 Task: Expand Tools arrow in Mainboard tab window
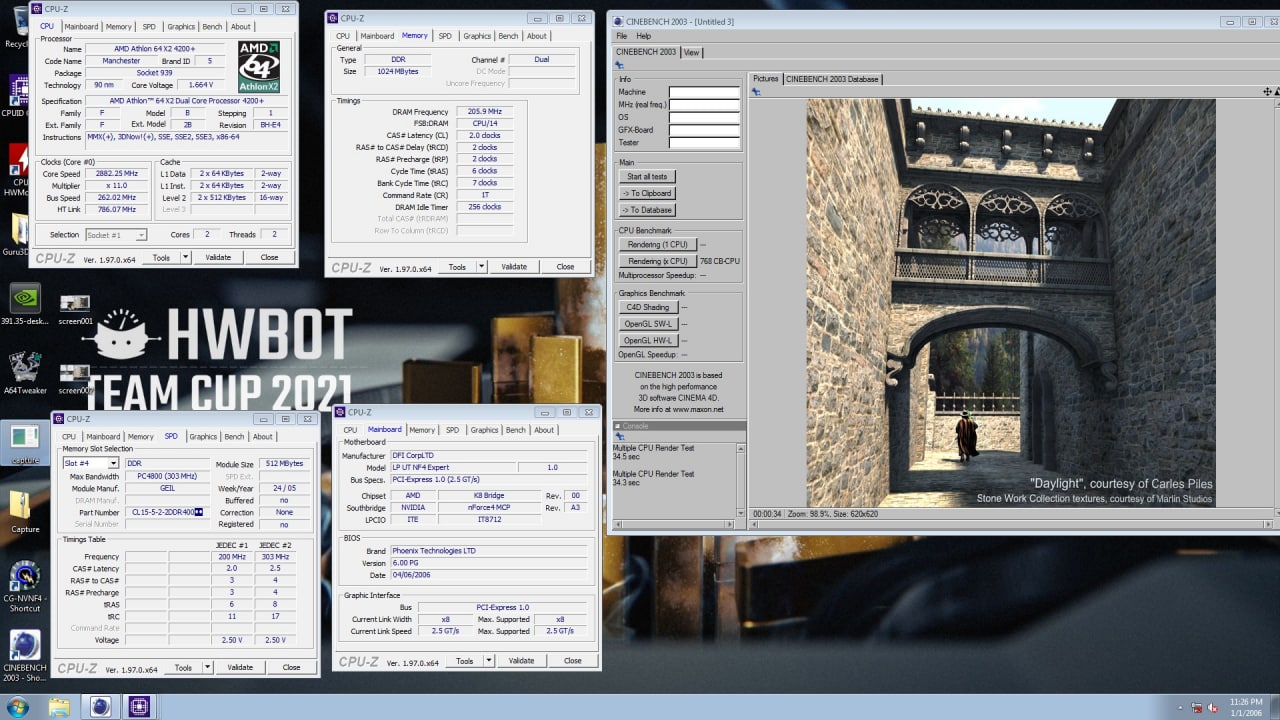click(x=489, y=661)
